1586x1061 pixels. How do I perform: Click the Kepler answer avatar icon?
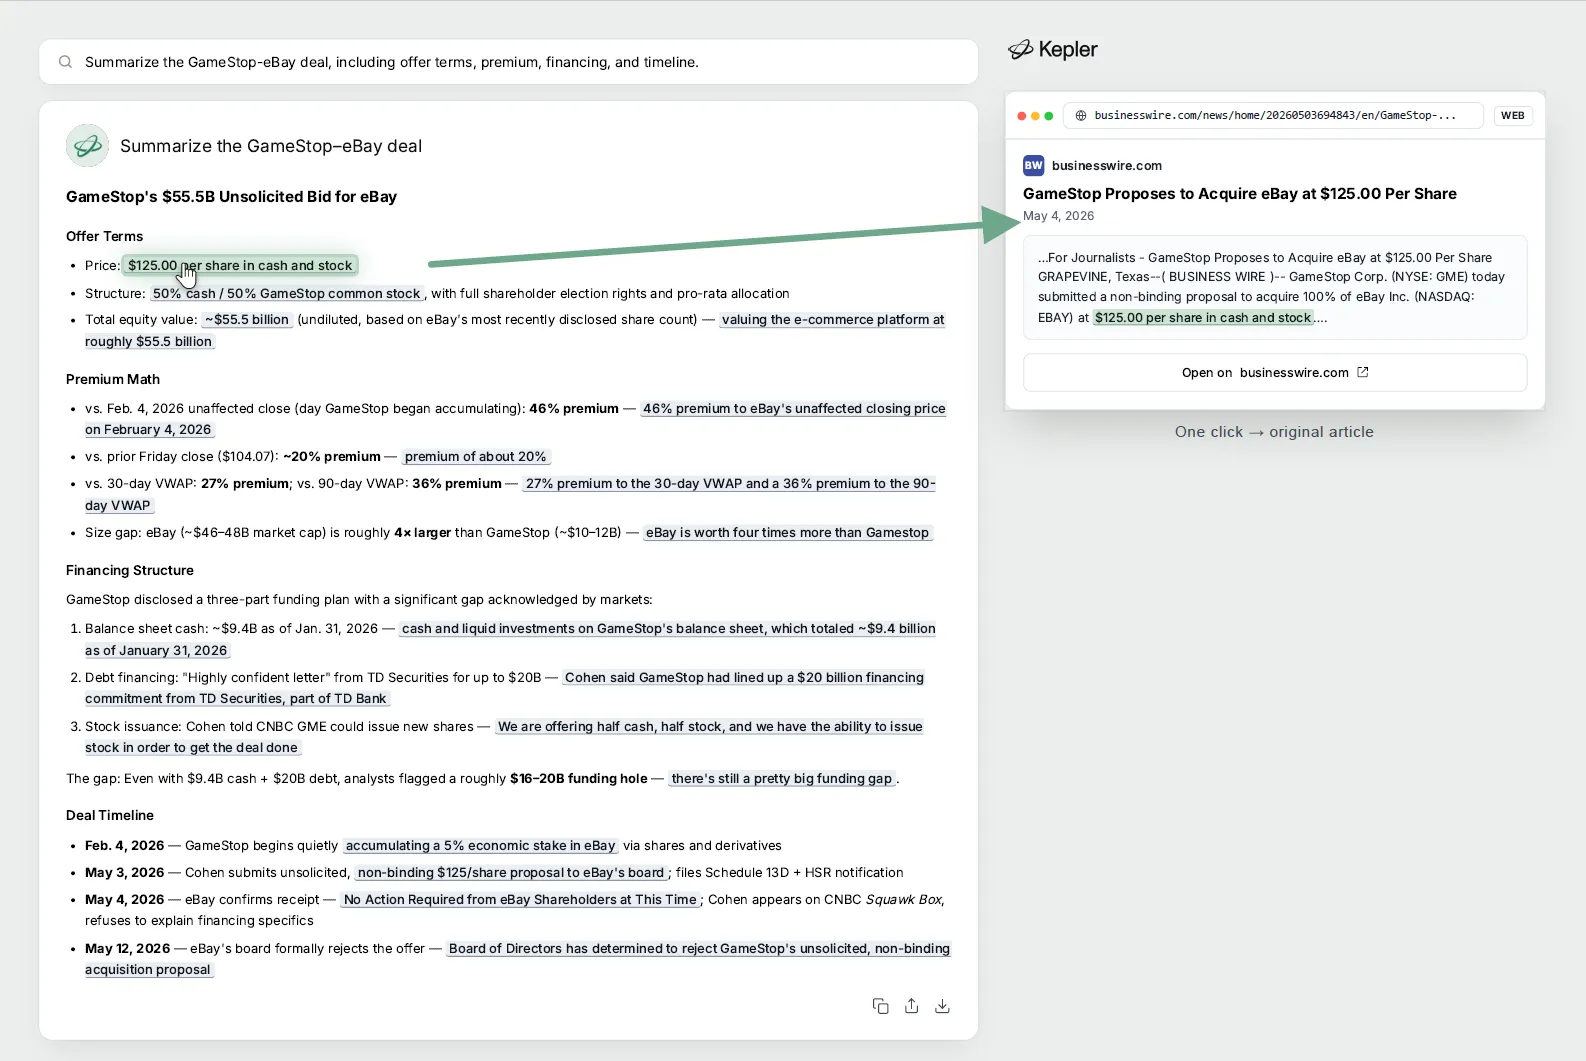point(88,146)
